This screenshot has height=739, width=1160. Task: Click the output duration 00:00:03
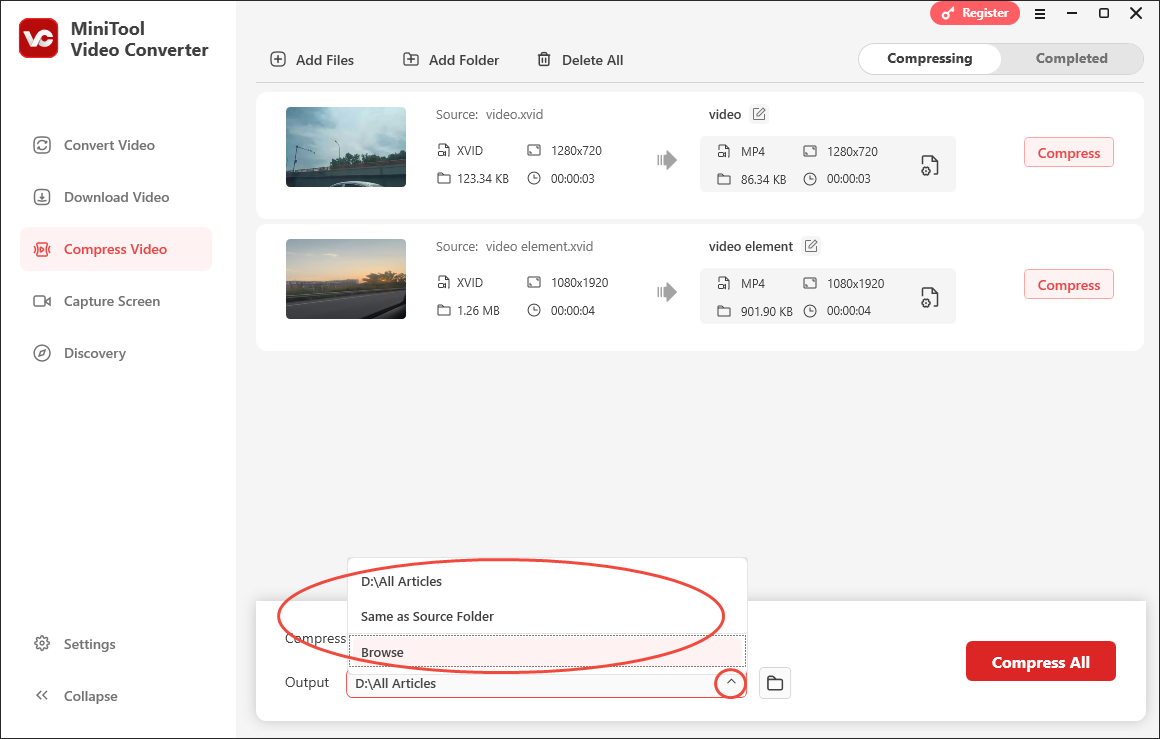(849, 179)
